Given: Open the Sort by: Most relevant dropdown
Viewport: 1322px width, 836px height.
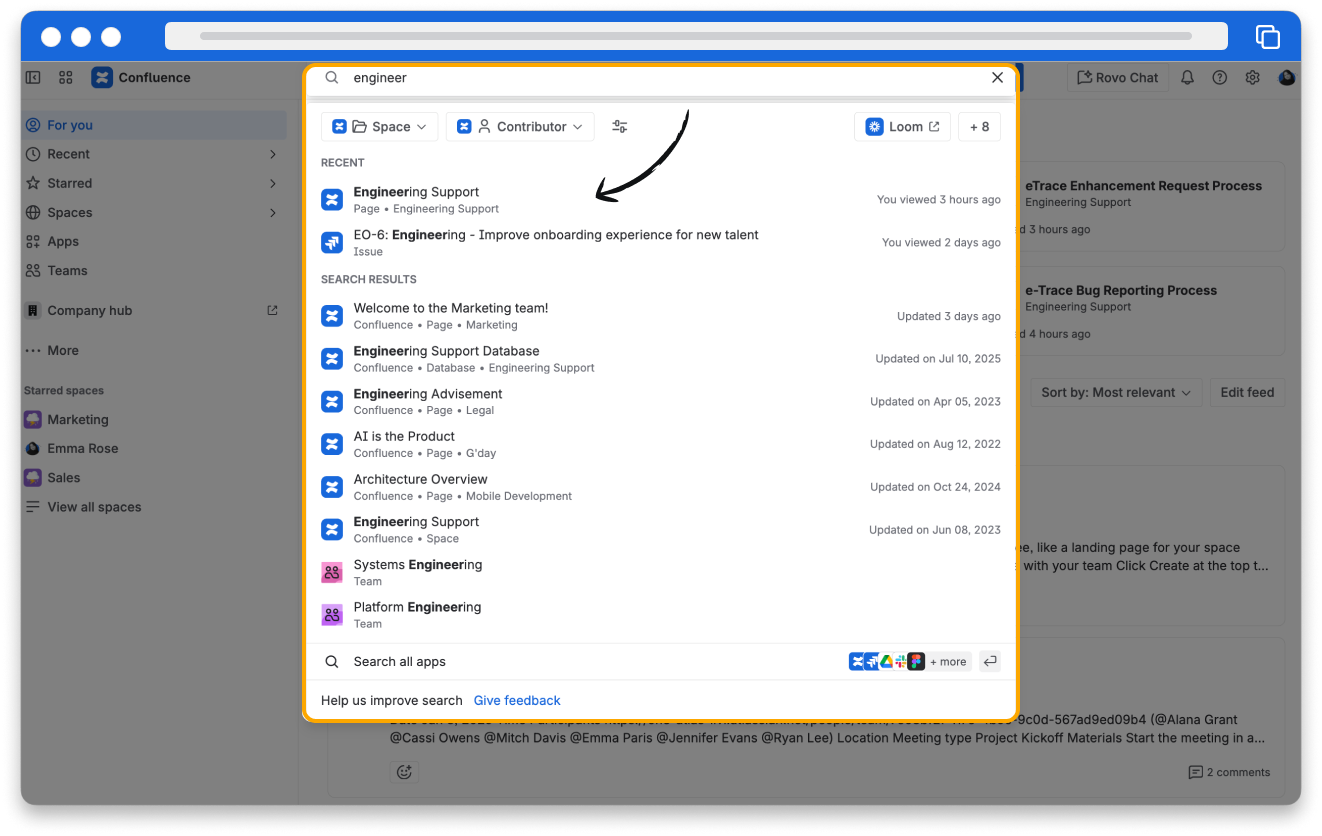Looking at the screenshot, I should pos(1116,392).
